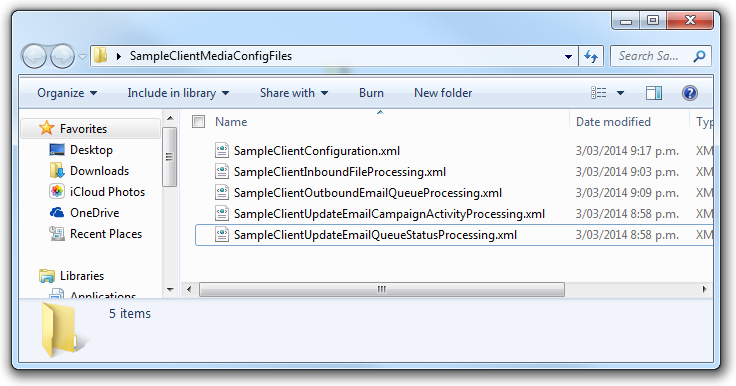Open OneDrive in Favorites

95,213
